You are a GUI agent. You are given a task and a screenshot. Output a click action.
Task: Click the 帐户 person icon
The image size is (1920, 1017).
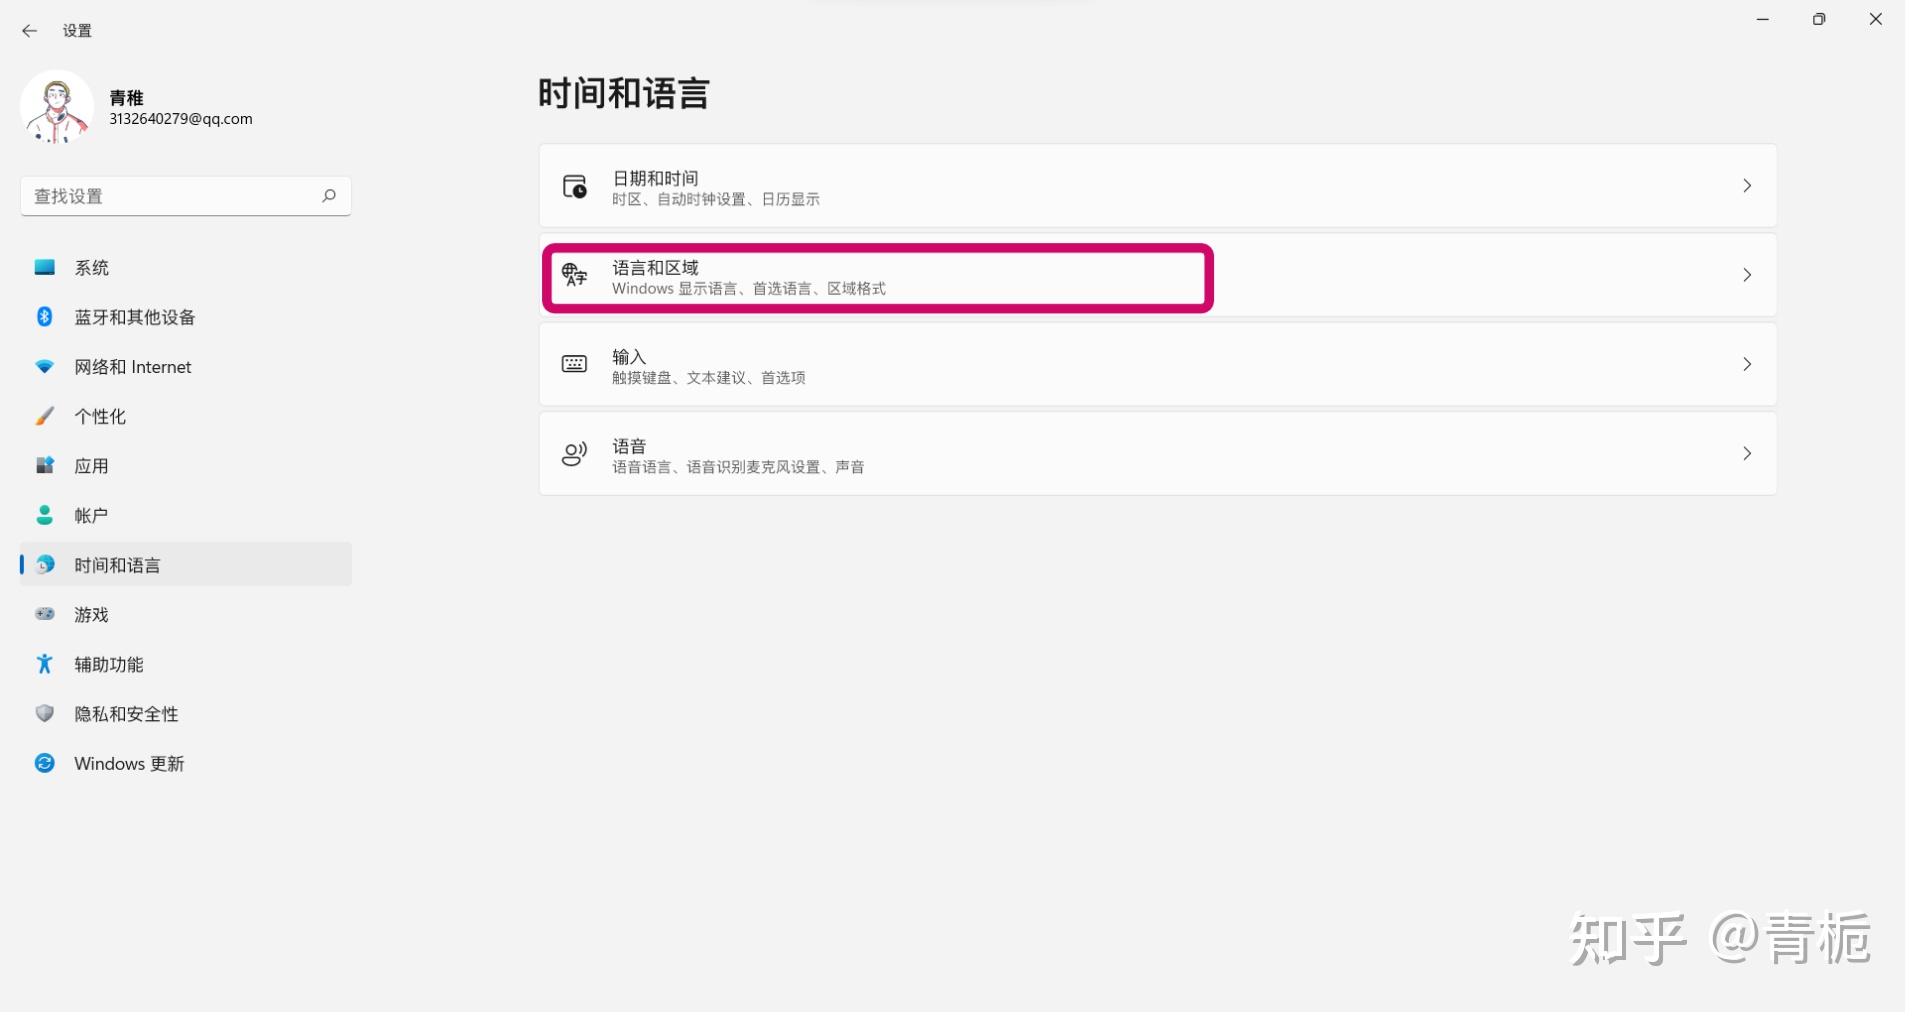(x=44, y=515)
